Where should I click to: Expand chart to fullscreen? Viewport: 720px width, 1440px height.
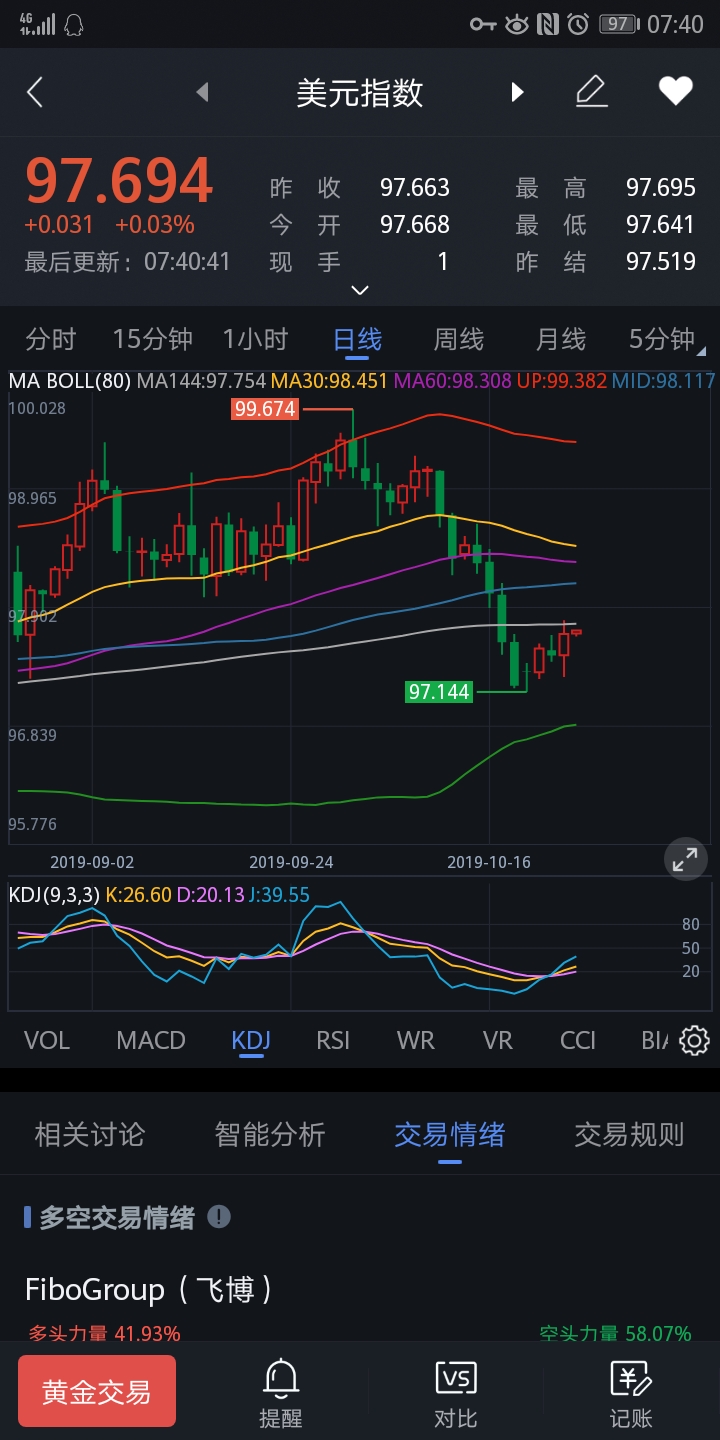tap(685, 858)
